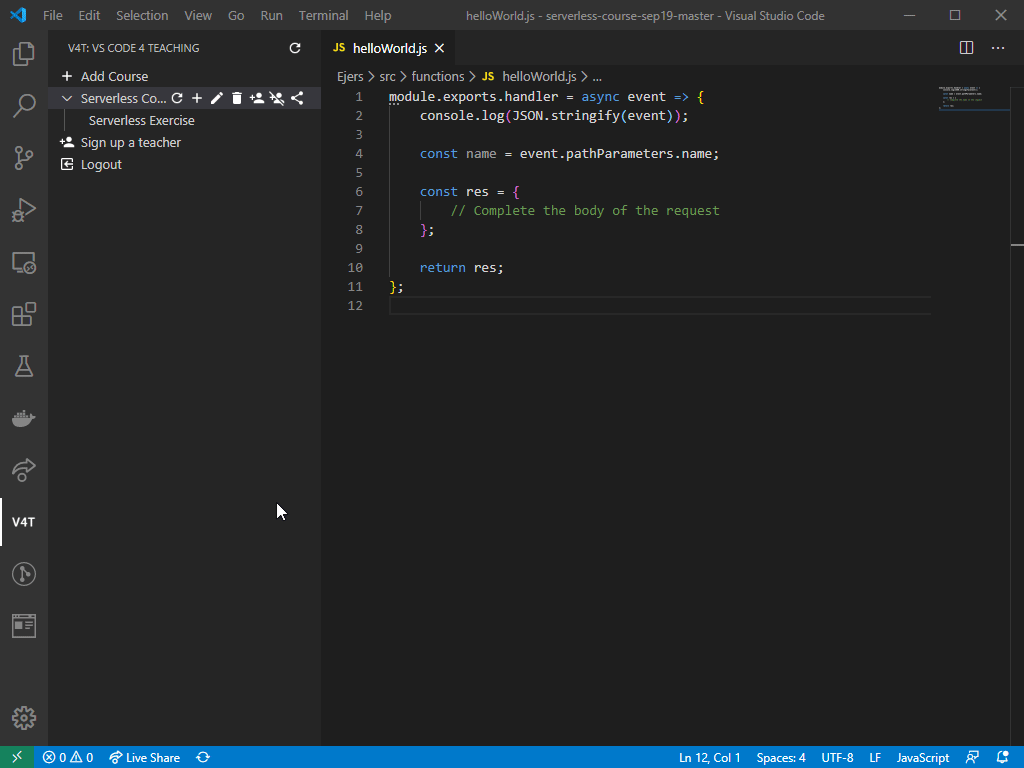Open the Edit menu
The image size is (1024, 768).
click(89, 15)
